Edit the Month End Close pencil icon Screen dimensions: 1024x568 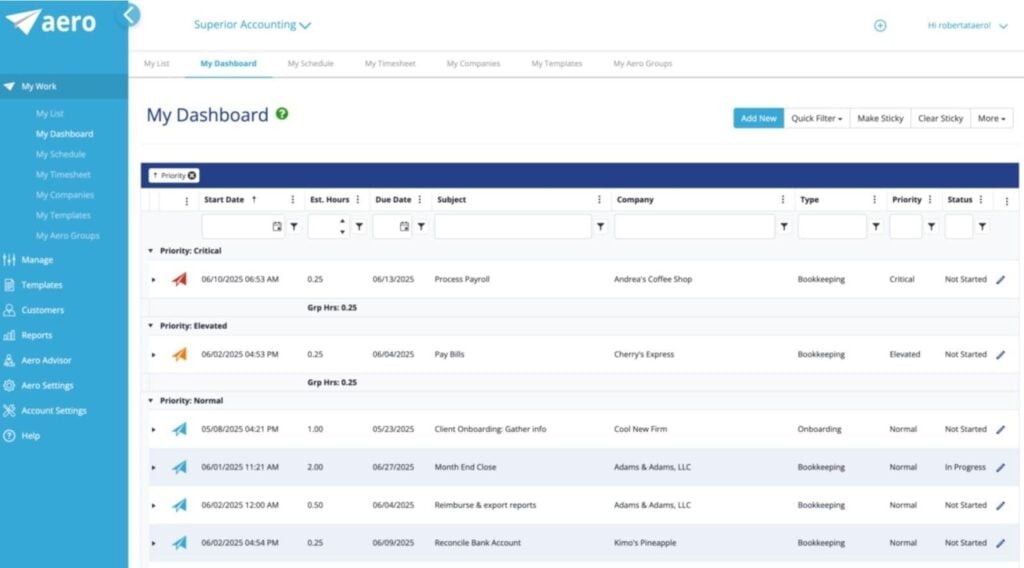(1000, 467)
